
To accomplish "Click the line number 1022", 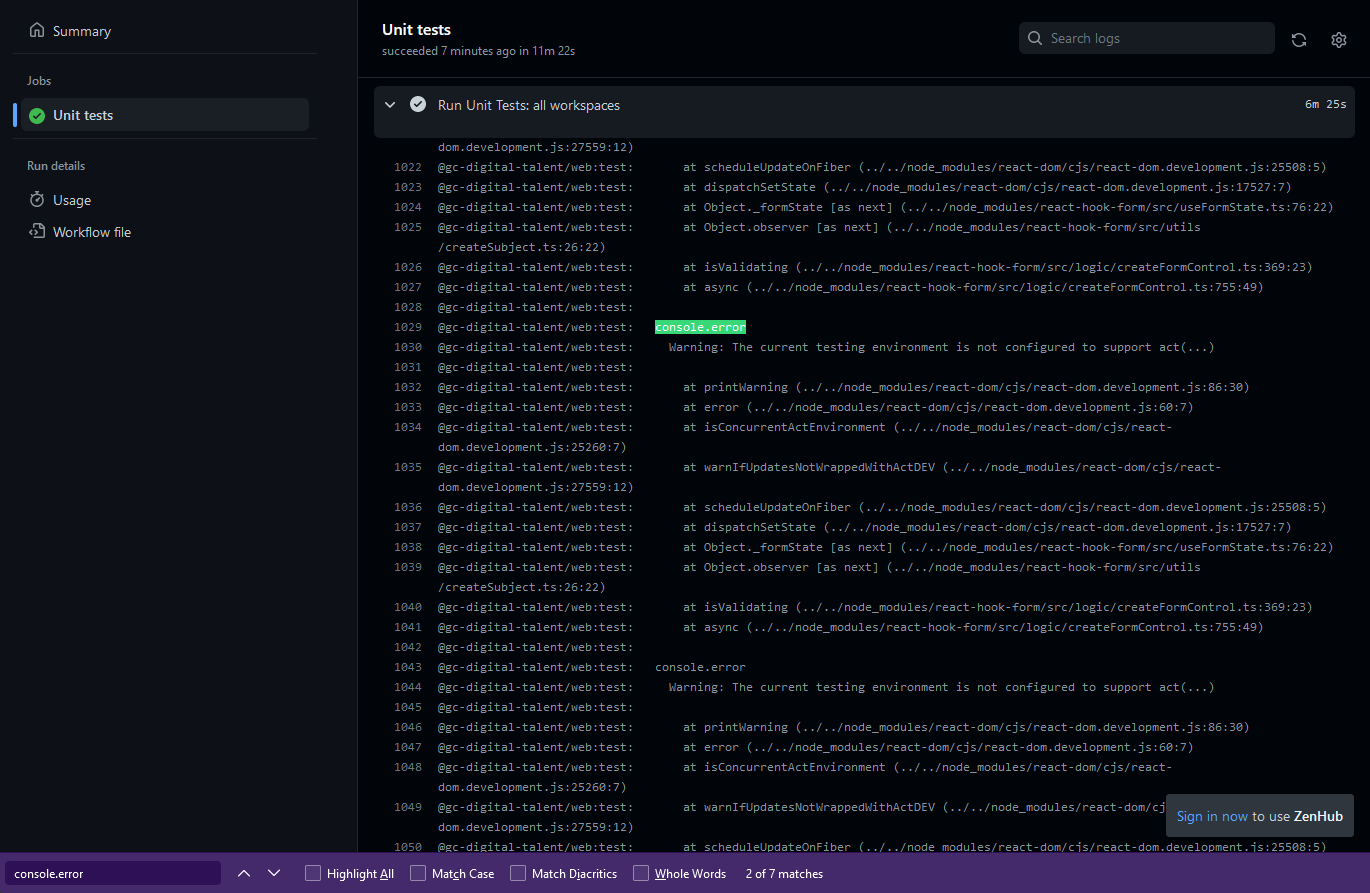I will [x=407, y=167].
